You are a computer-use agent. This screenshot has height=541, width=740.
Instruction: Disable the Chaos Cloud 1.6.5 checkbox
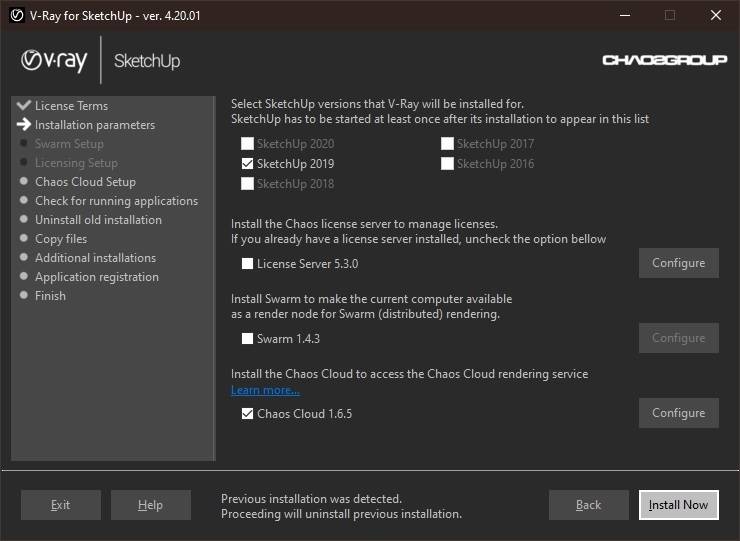(x=247, y=414)
